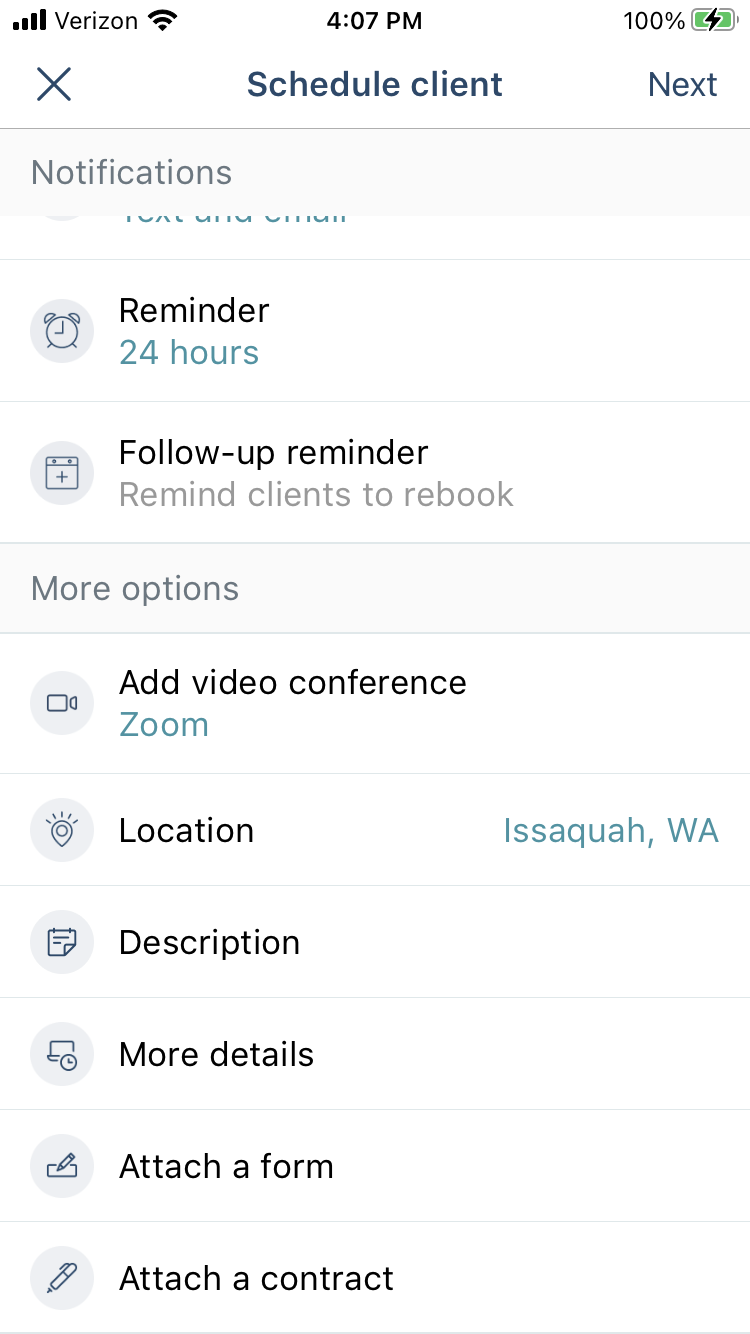
Task: Tap the Attach a form pencil icon
Action: pos(62,1166)
